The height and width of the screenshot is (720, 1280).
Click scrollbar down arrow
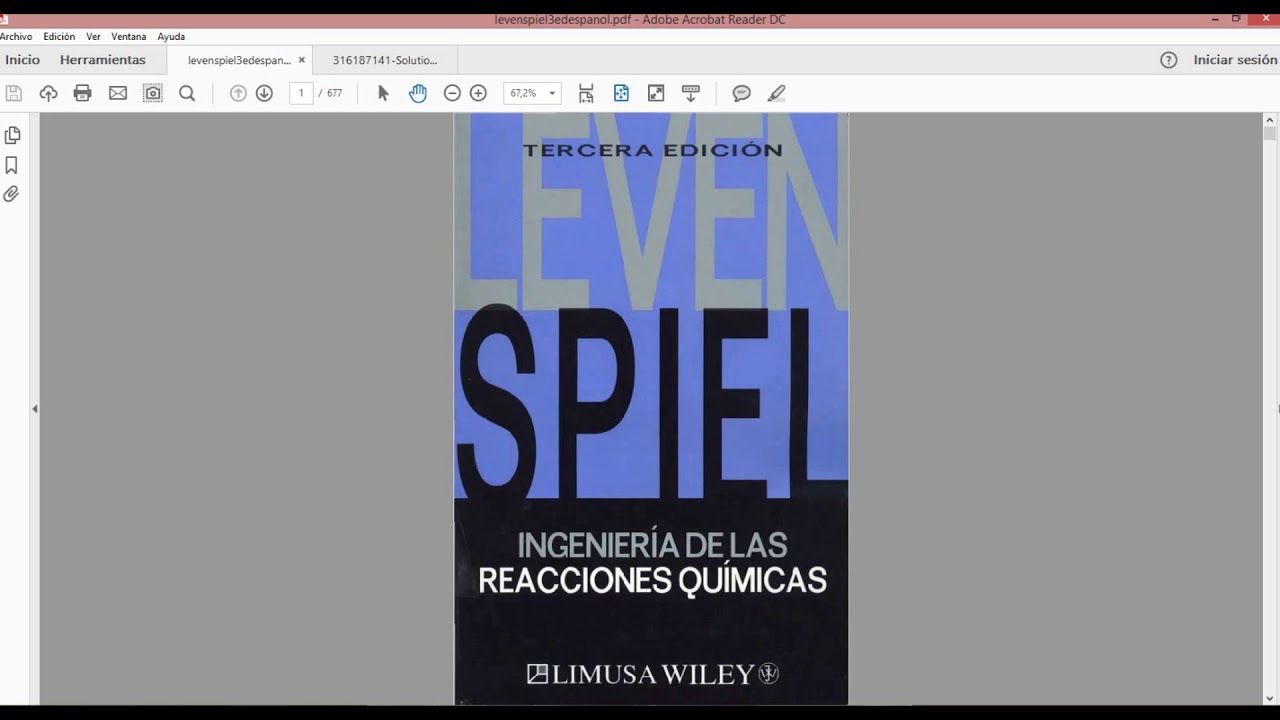coord(1269,698)
